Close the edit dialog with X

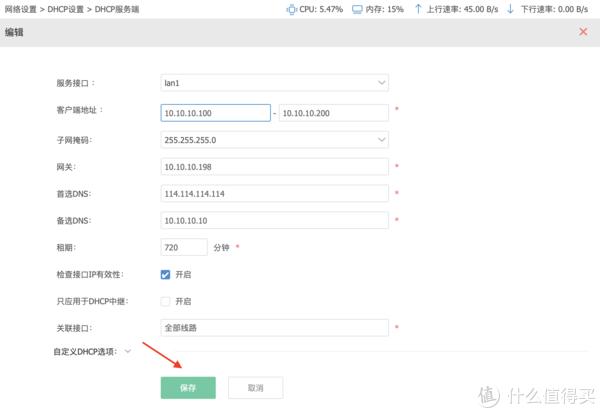pos(583,32)
